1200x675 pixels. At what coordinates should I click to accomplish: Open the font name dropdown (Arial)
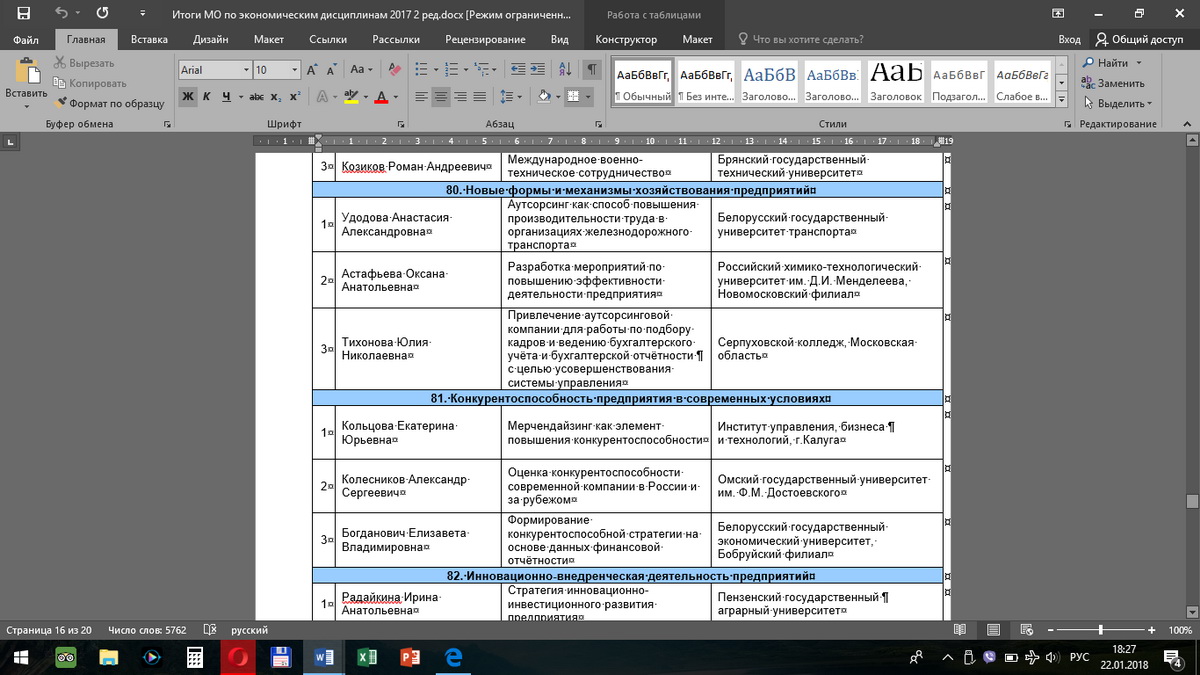tap(246, 70)
